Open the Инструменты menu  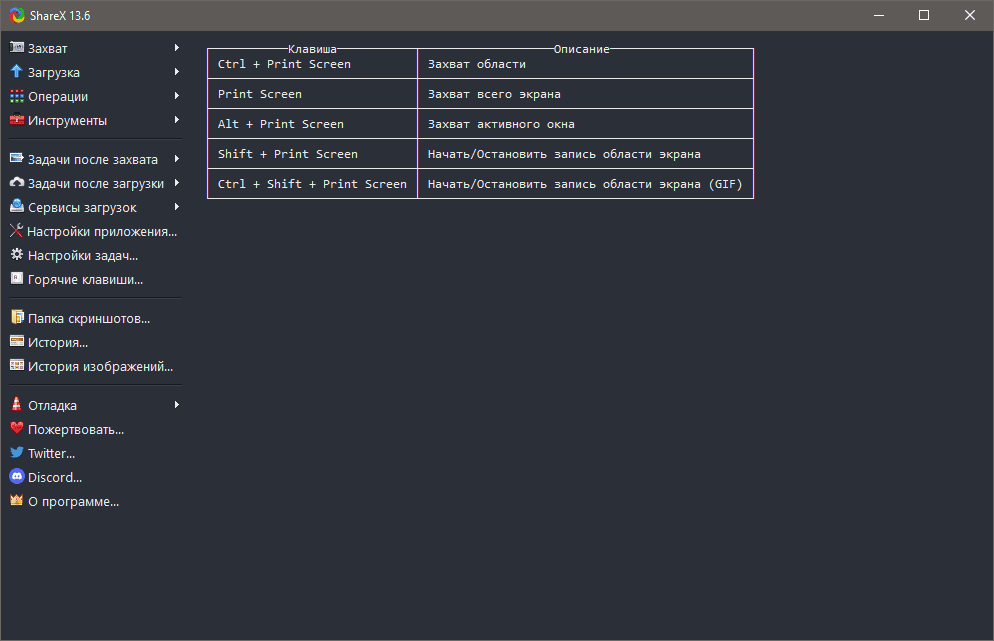(x=95, y=120)
